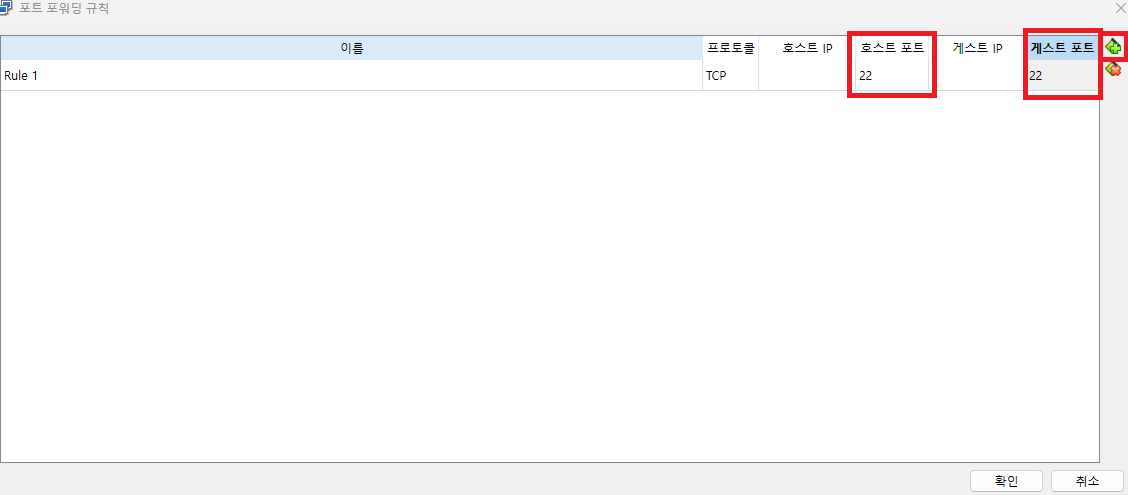Select the guest port 22 cell
This screenshot has height=495, width=1128.
[1063, 75]
